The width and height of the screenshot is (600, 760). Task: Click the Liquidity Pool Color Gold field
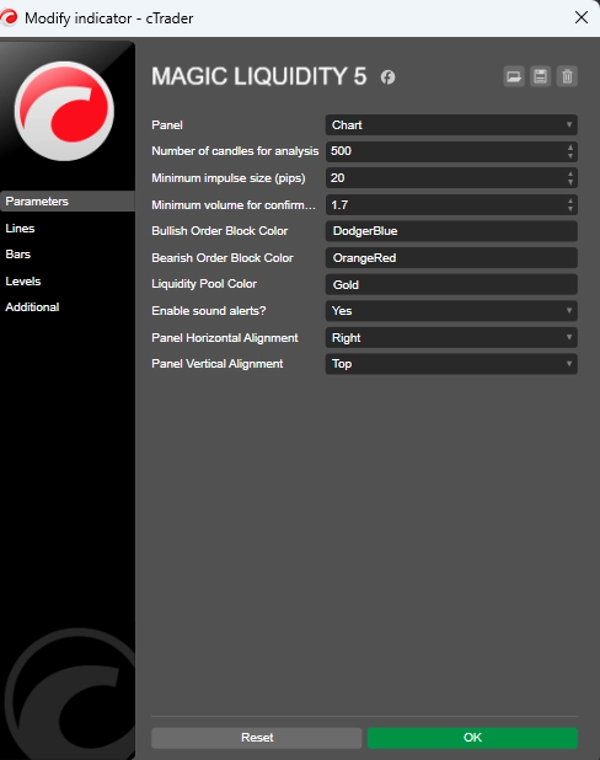coord(451,285)
